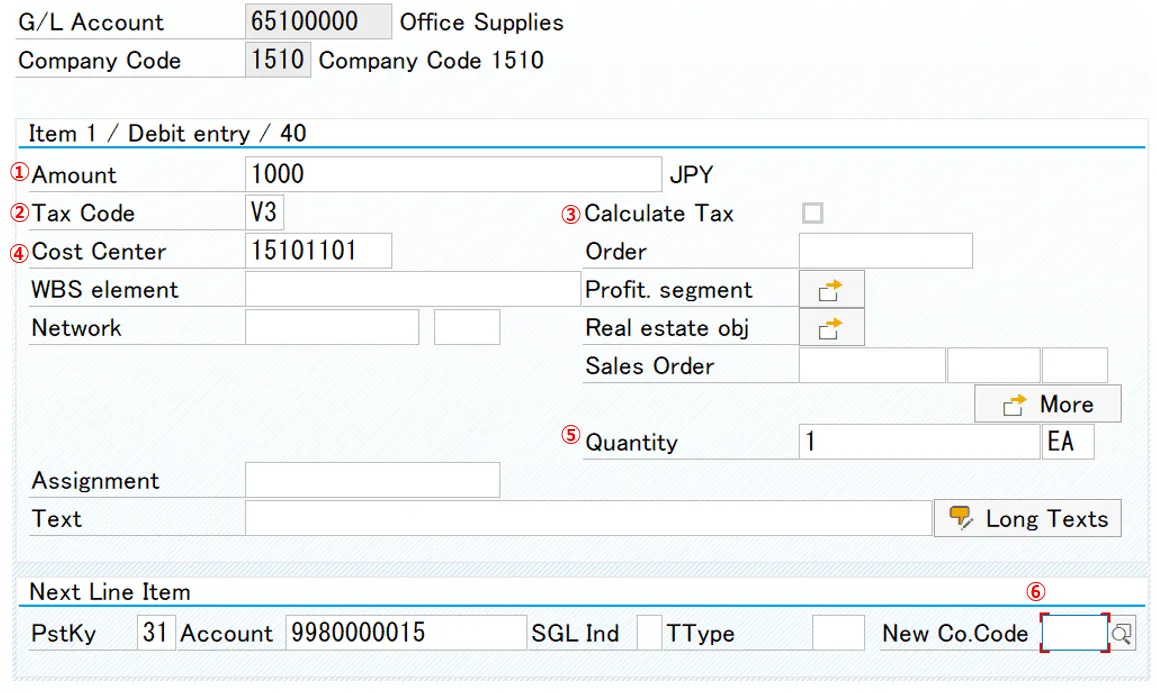Screen dimensions: 1157x693
Task: Select the Text input field
Action: (x=590, y=518)
